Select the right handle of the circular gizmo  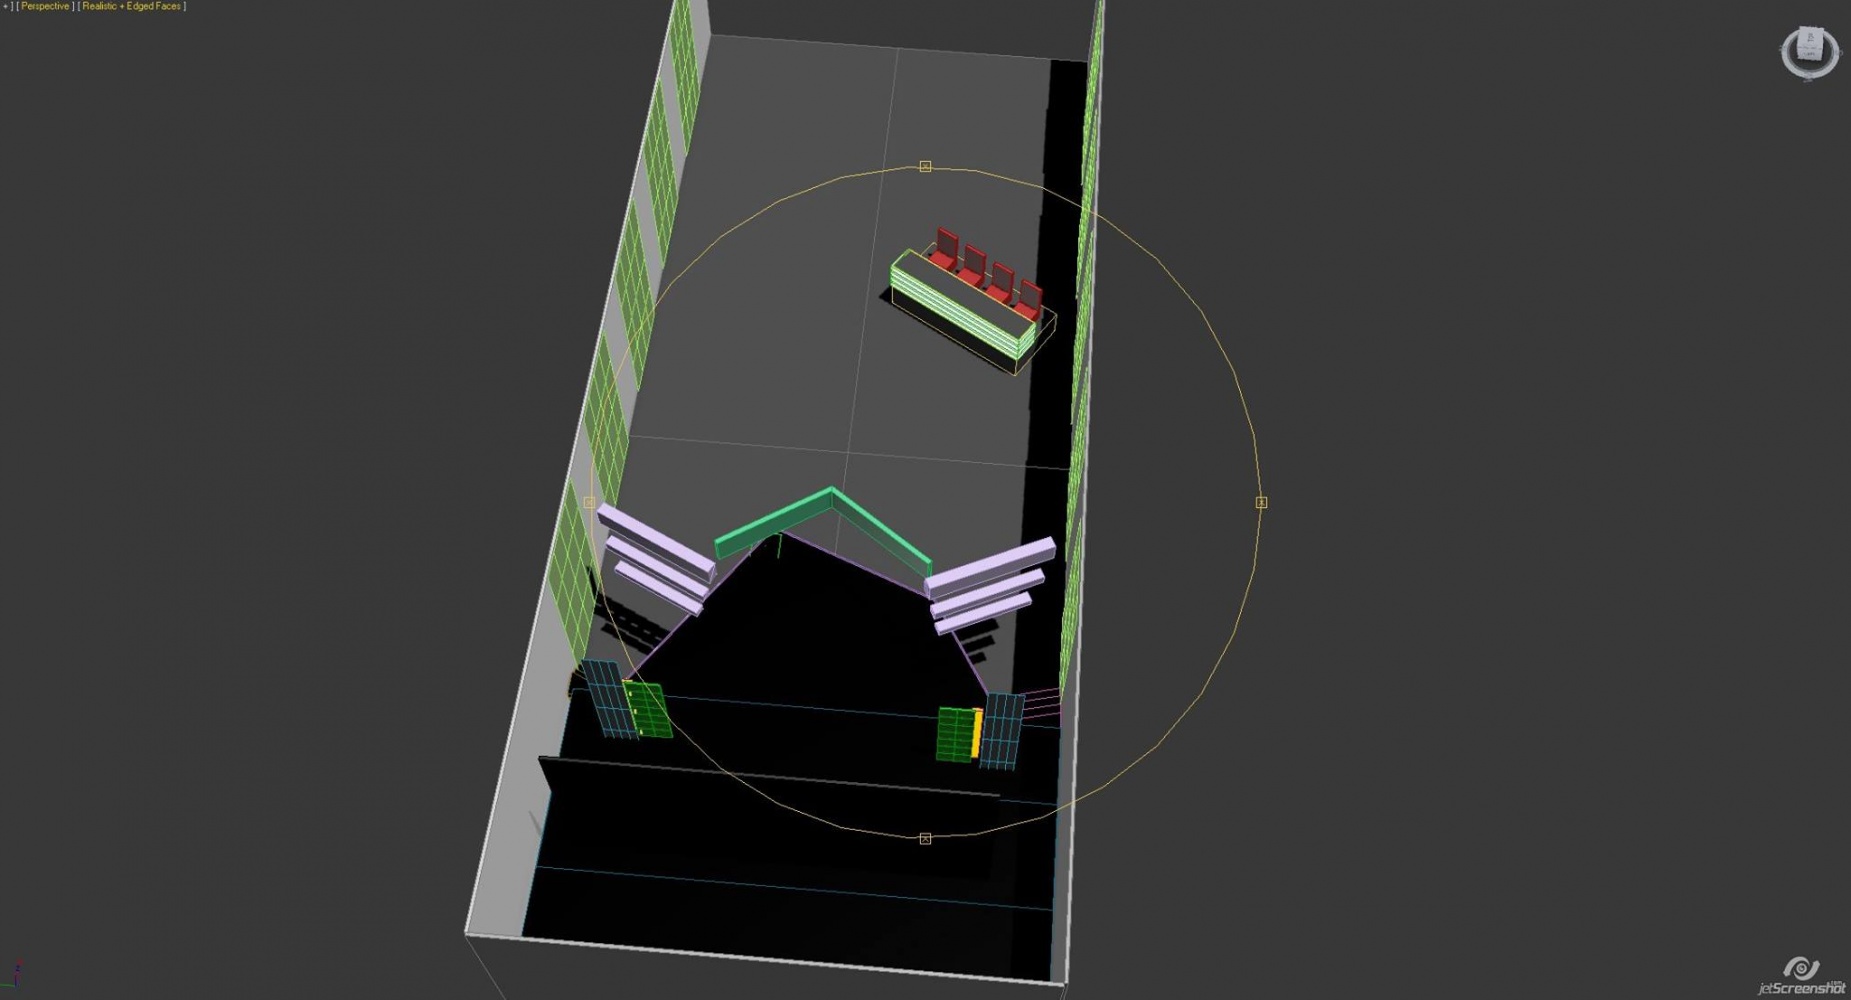tap(1261, 502)
